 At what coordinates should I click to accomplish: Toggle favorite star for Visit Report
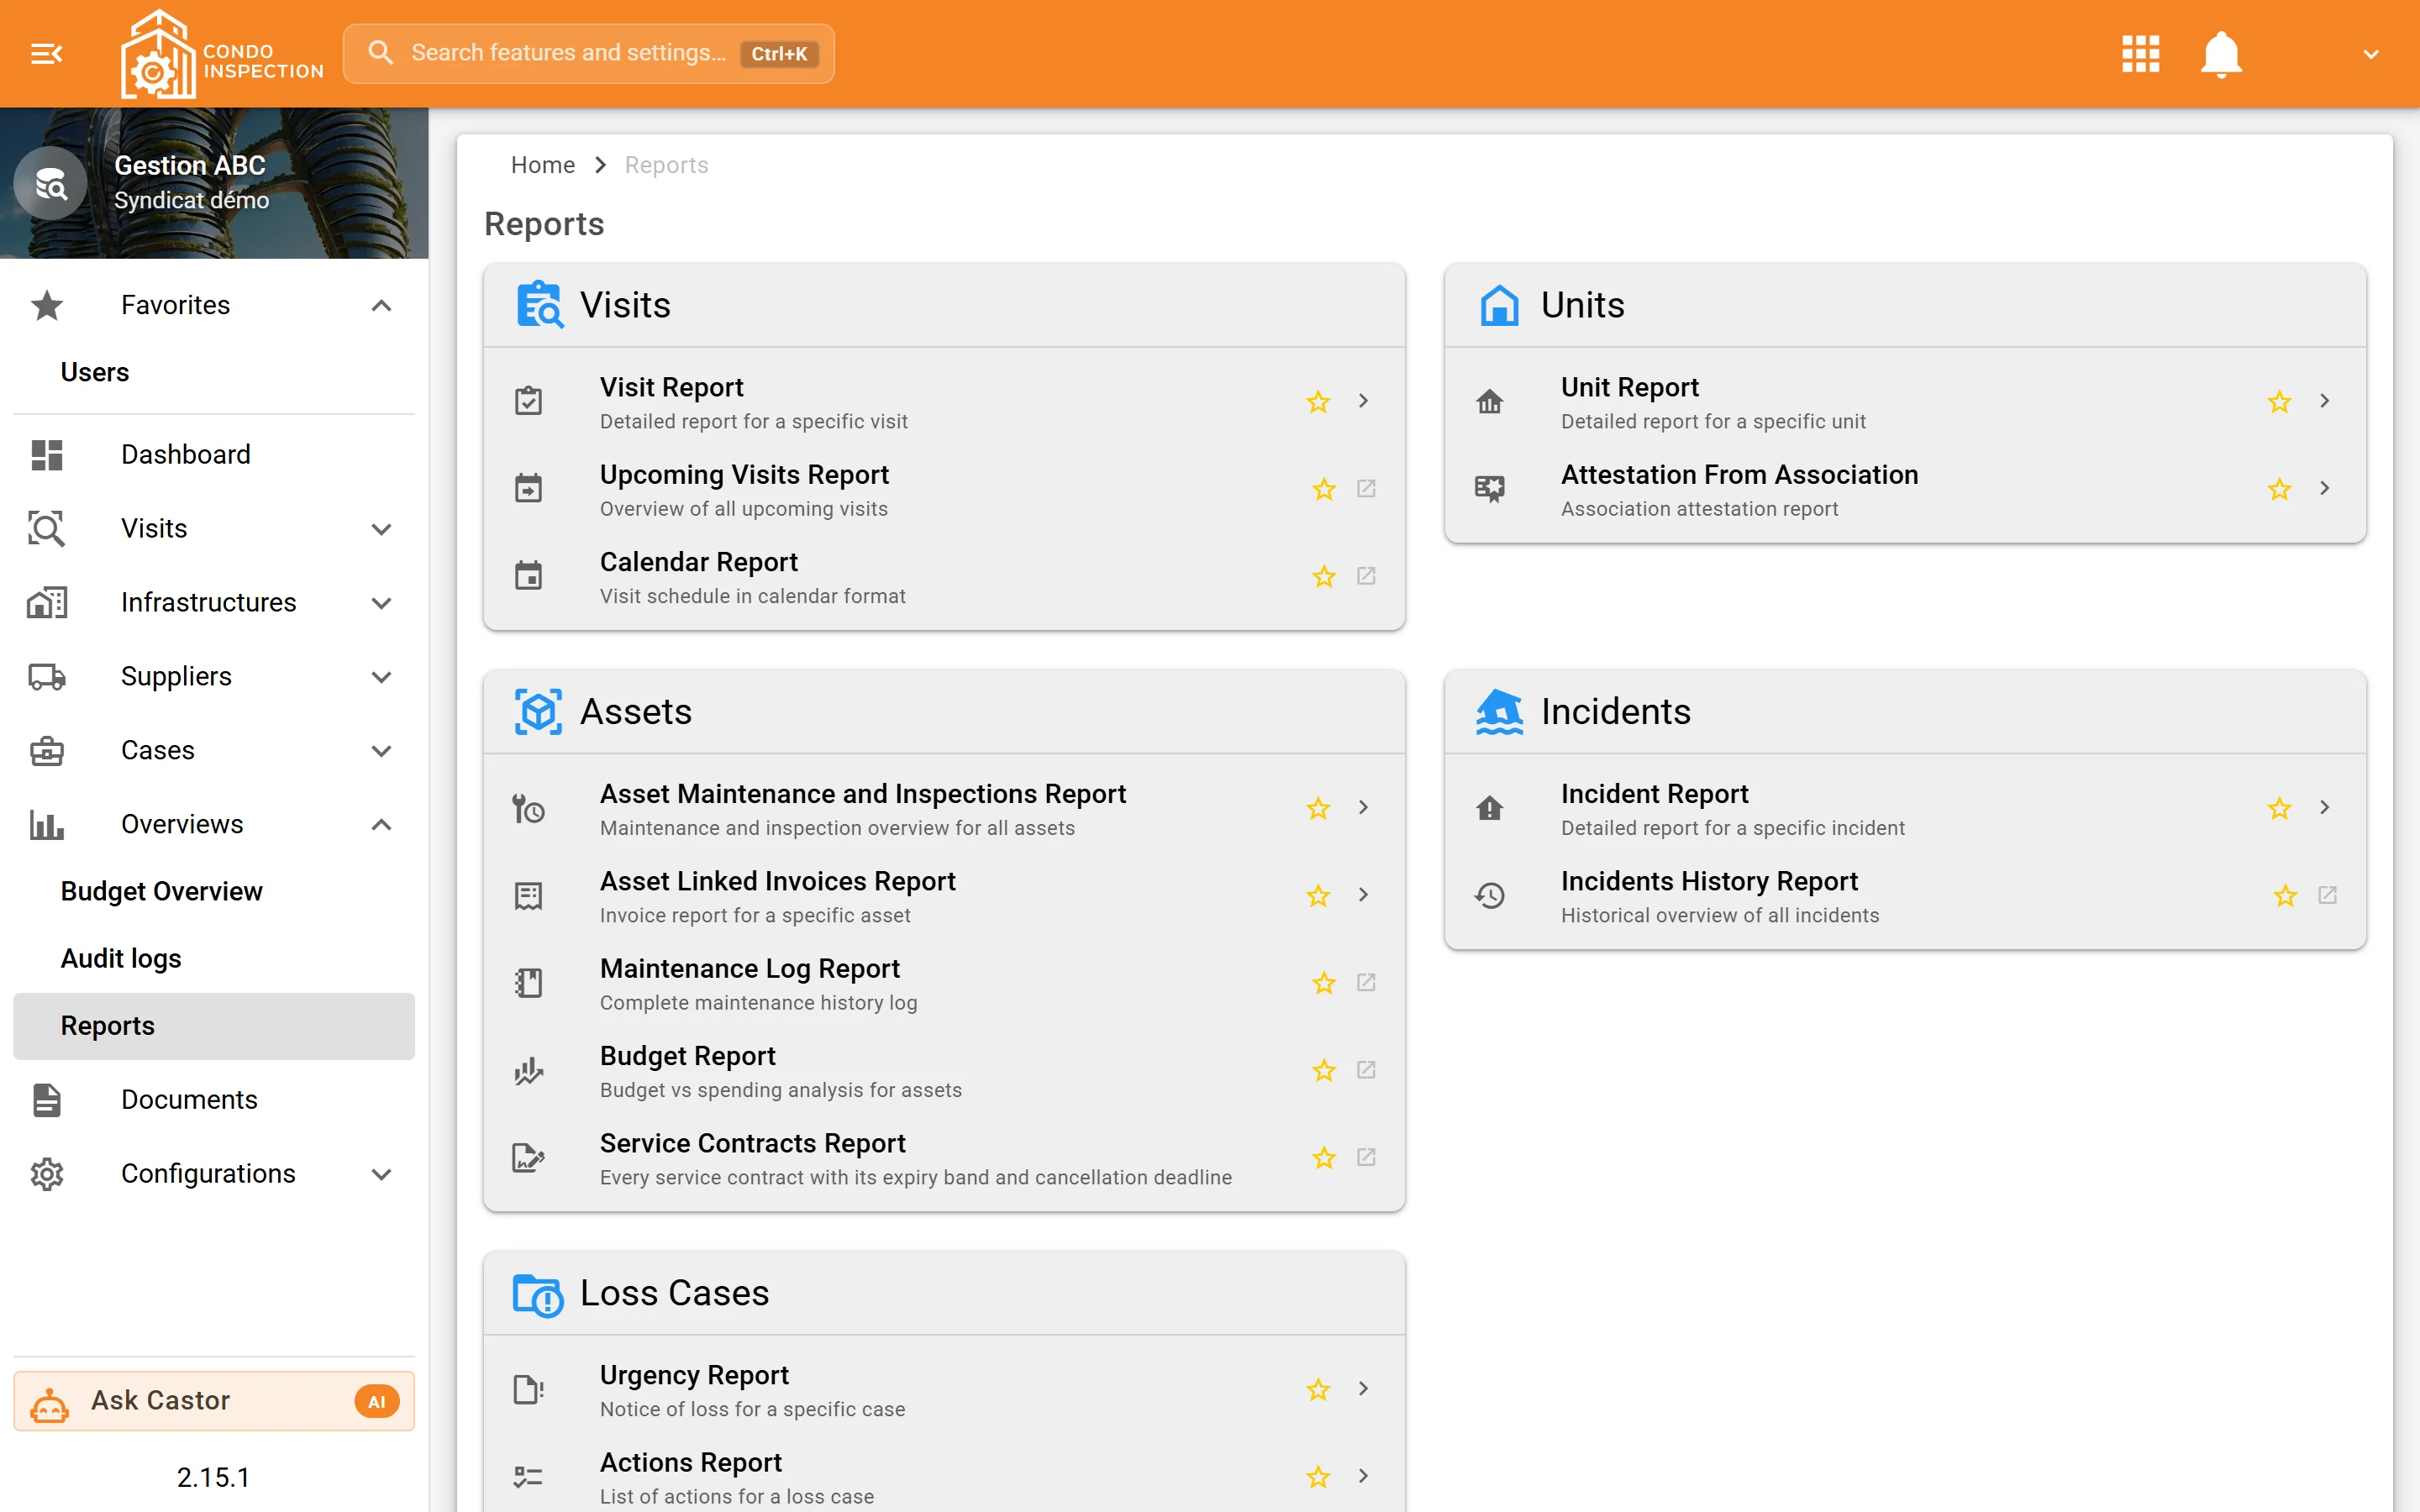(x=1318, y=402)
